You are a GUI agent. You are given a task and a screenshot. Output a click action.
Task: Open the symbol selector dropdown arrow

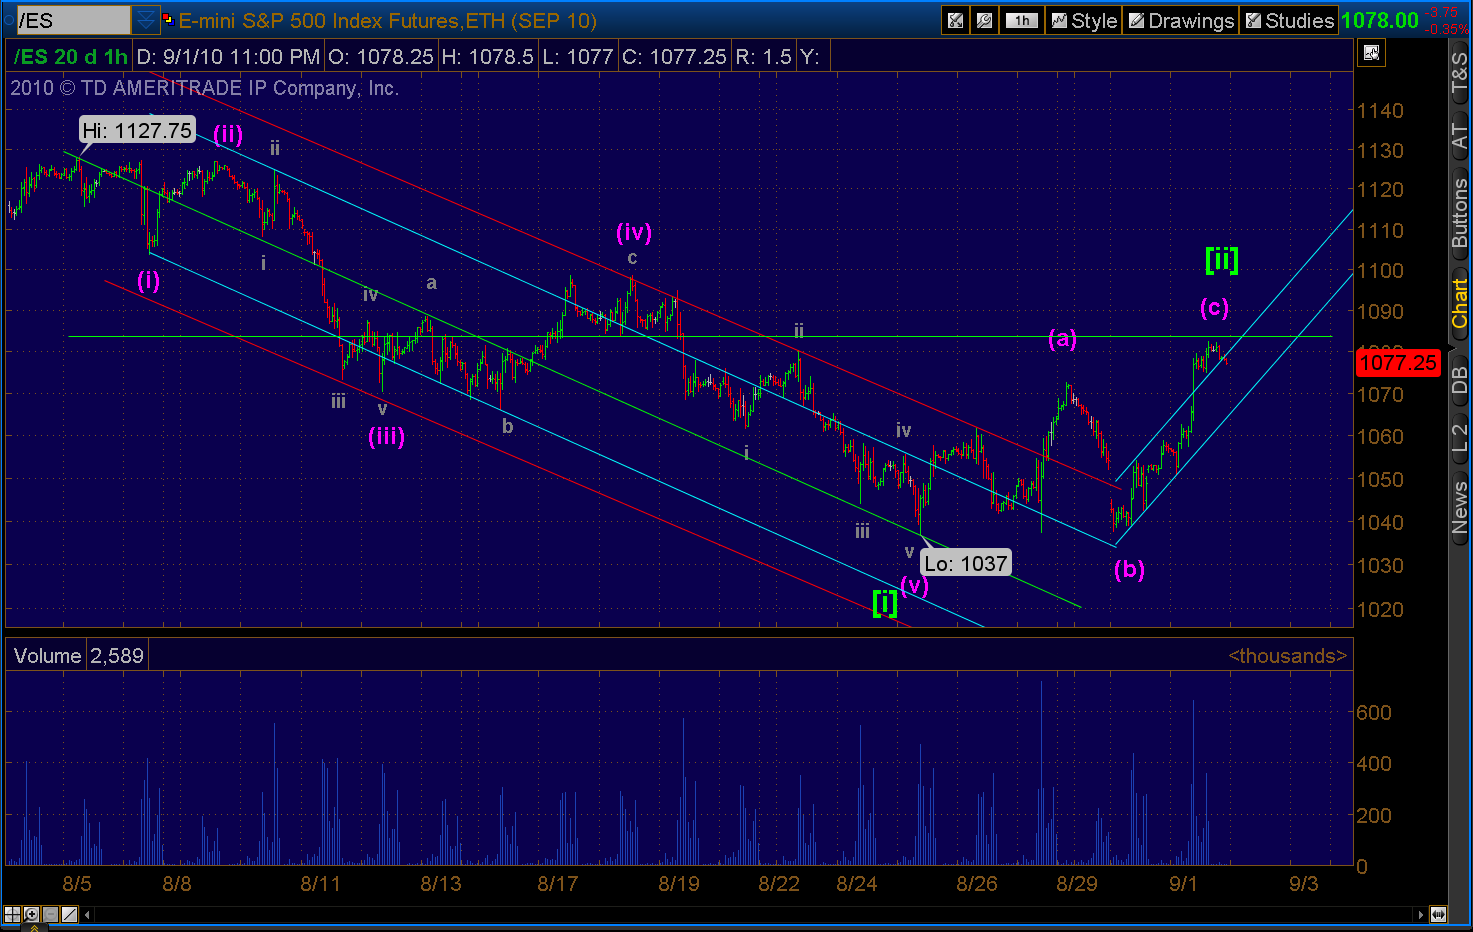pos(146,20)
